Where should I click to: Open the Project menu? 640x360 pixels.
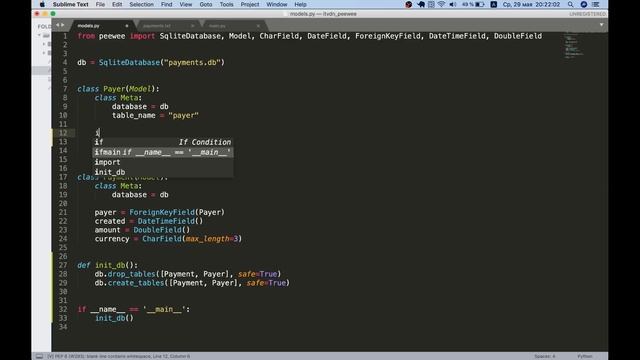tap(250, 4)
